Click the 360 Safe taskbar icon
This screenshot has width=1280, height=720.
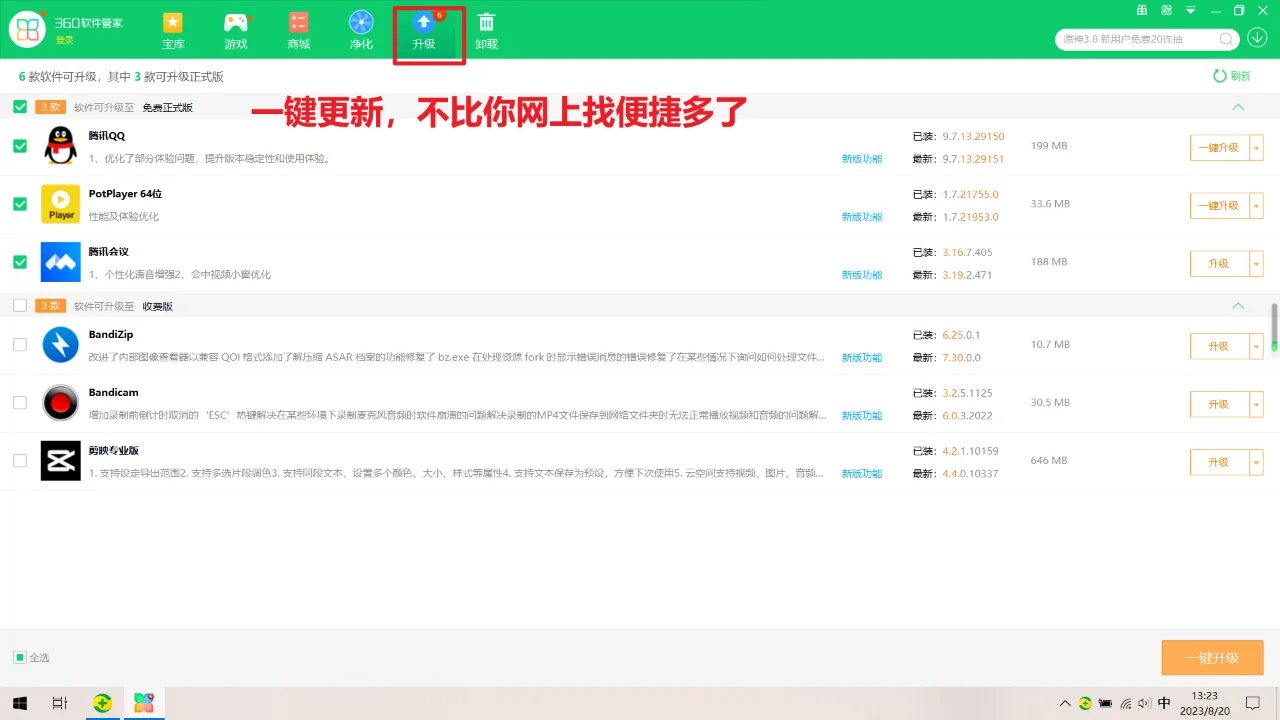[102, 703]
